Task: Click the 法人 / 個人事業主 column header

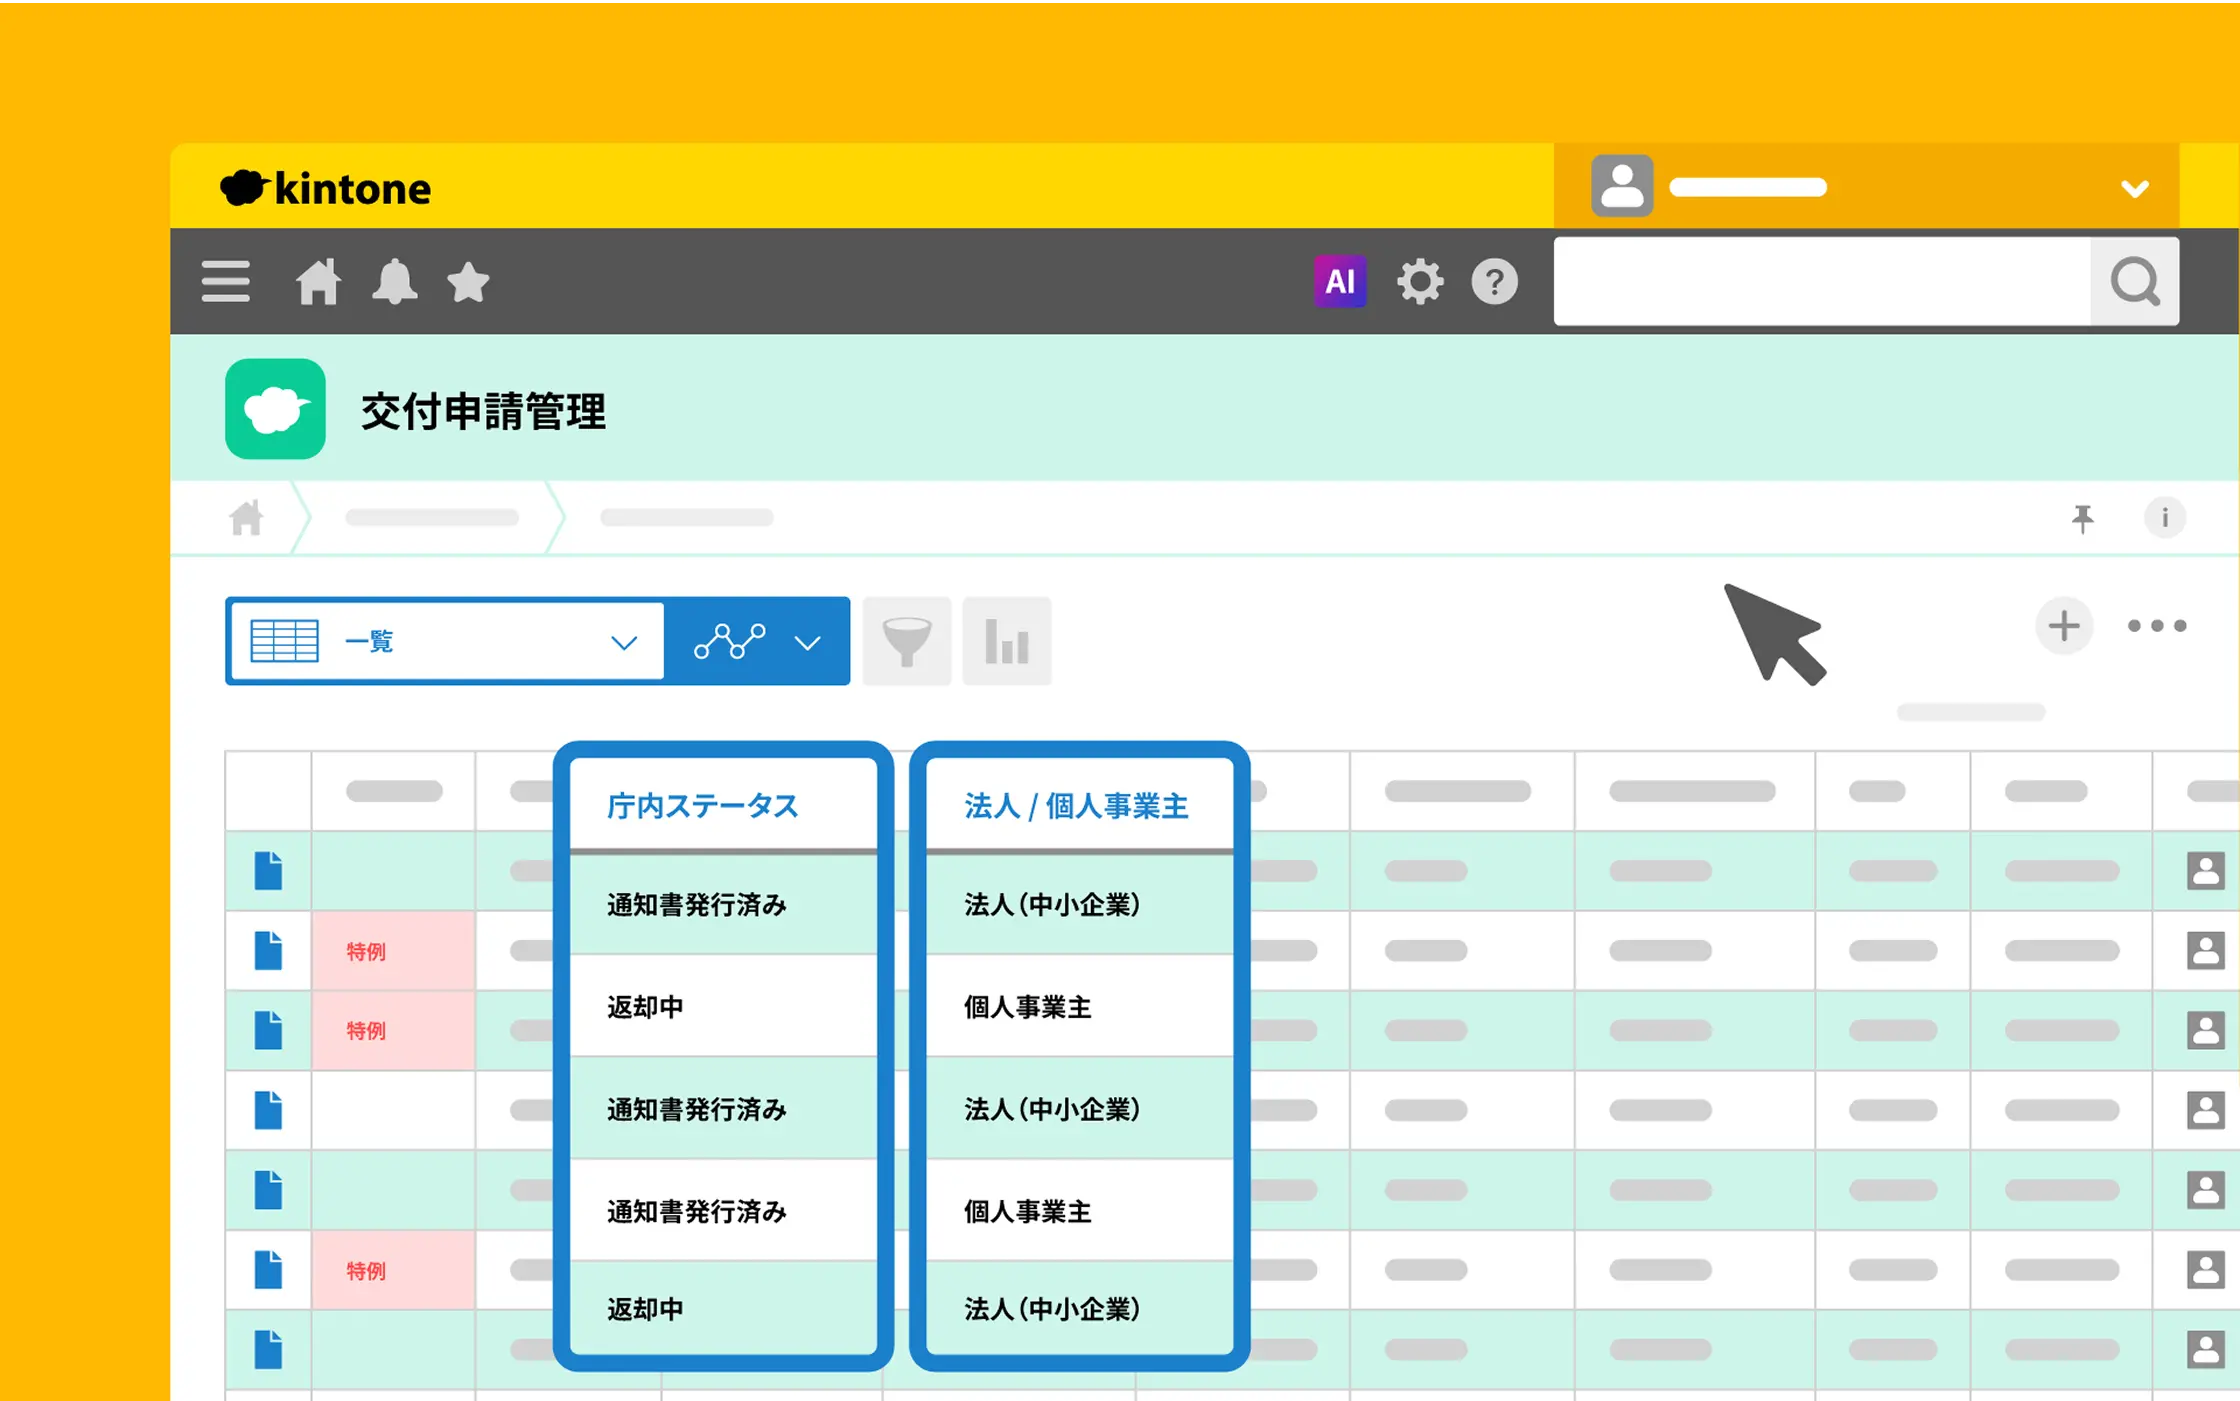Action: pyautogui.click(x=1076, y=806)
